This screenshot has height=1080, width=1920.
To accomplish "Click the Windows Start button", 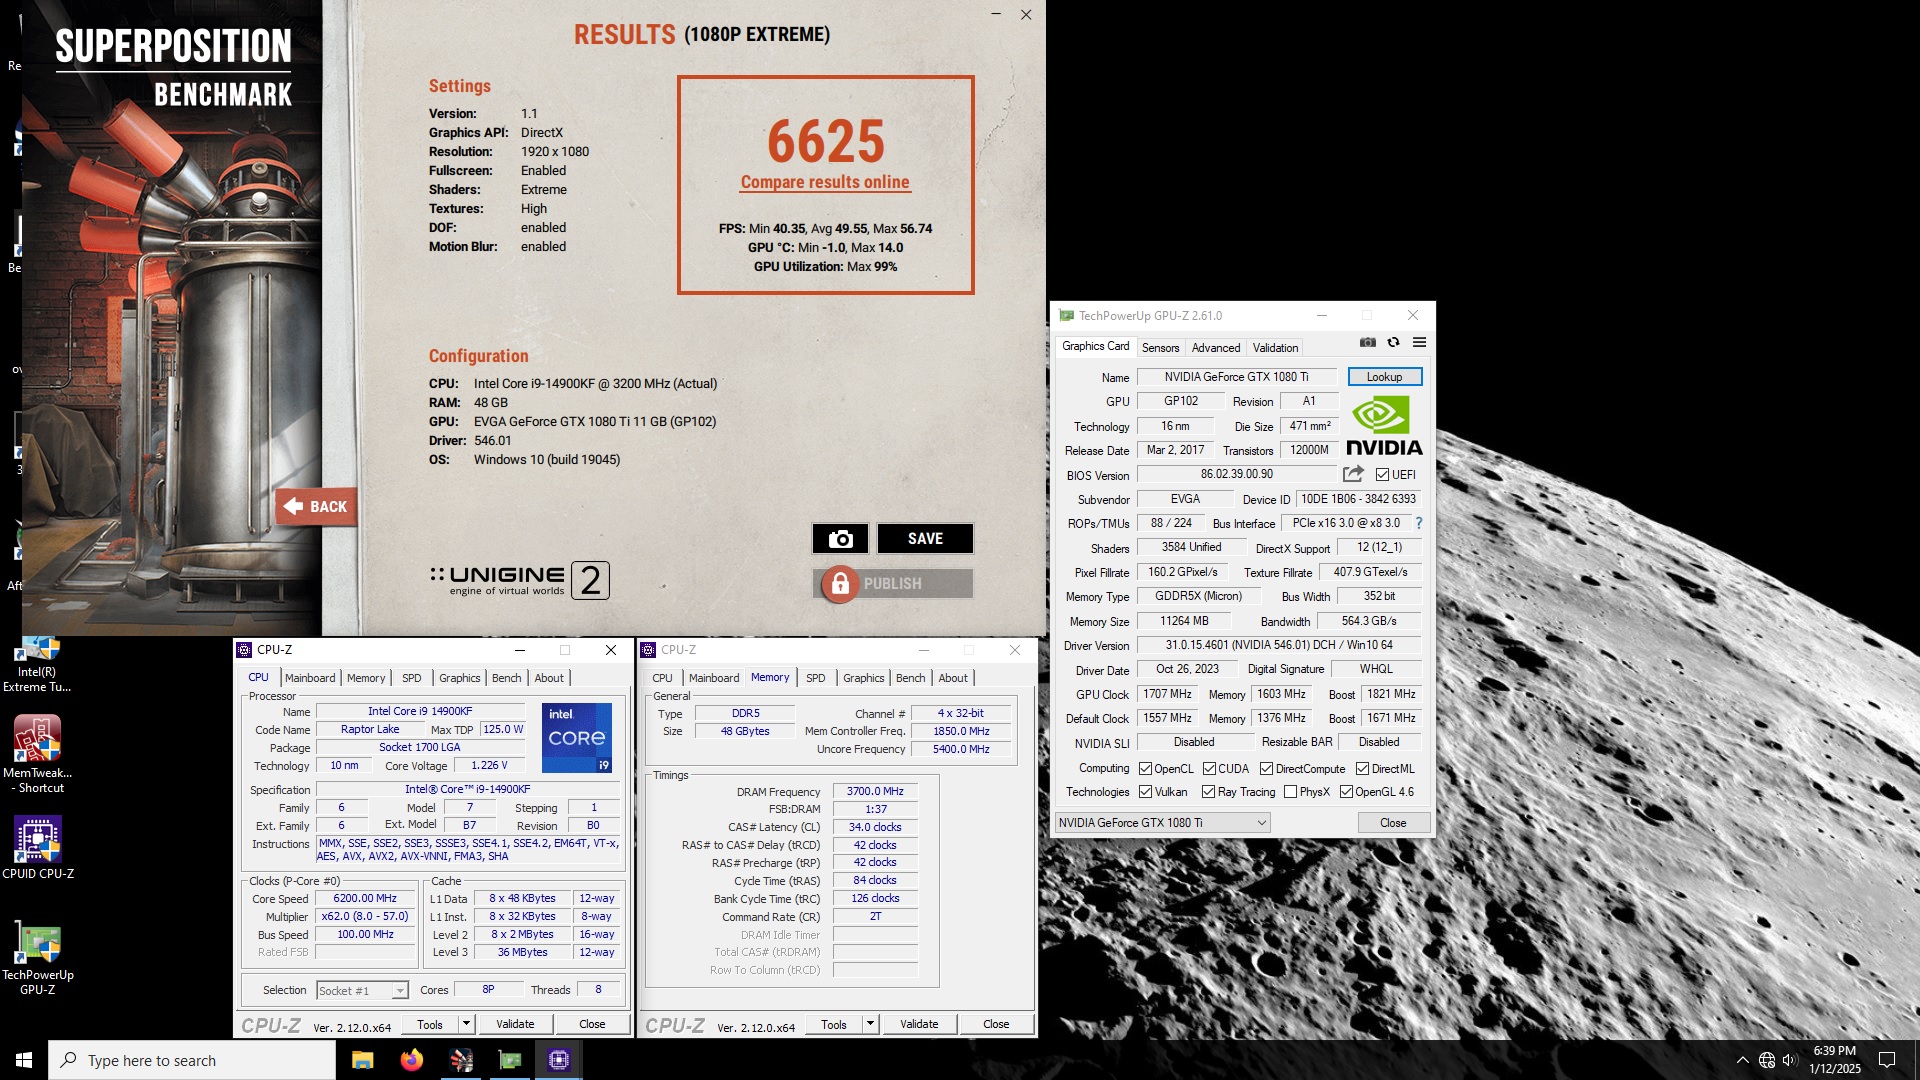I will point(24,1060).
